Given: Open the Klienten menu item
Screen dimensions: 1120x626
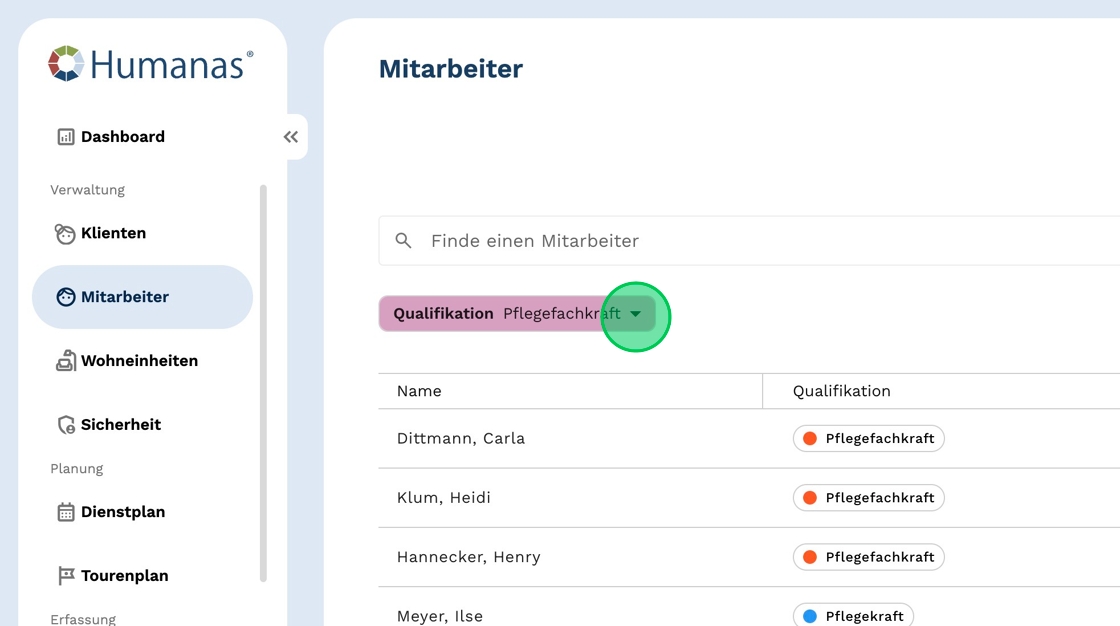Looking at the screenshot, I should click(113, 233).
